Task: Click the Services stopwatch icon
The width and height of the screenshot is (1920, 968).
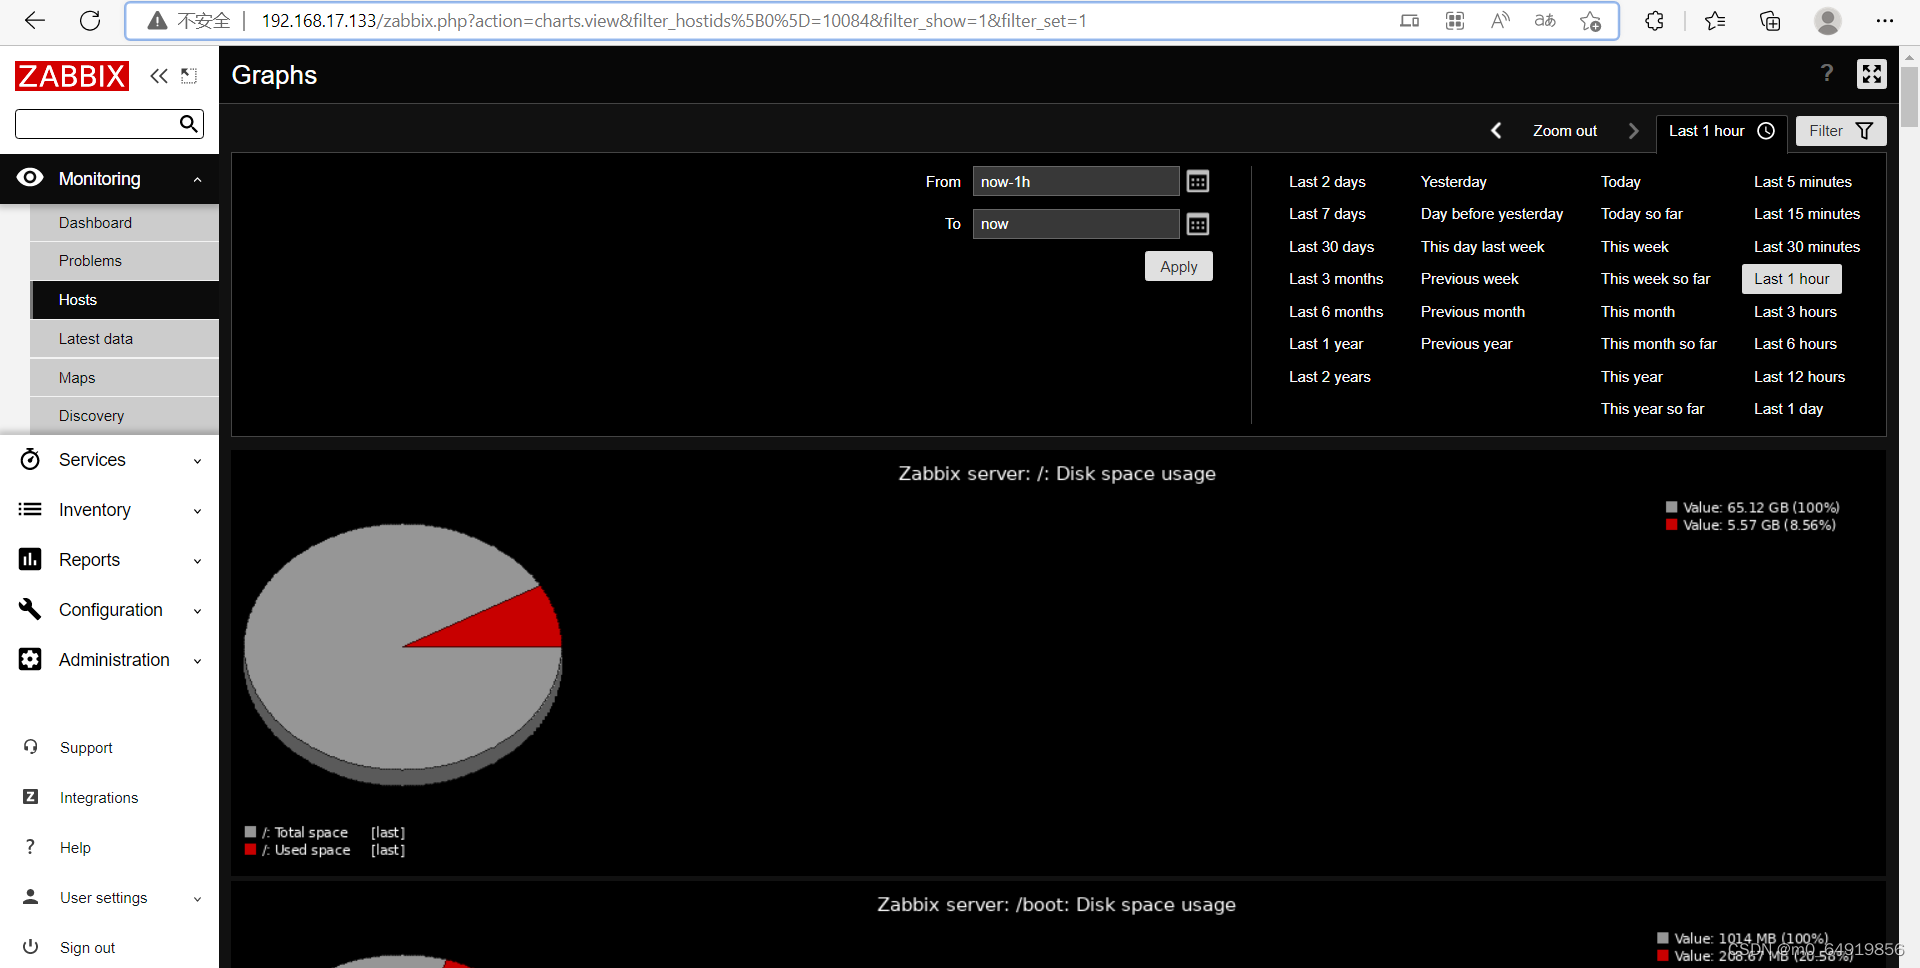Action: point(30,459)
